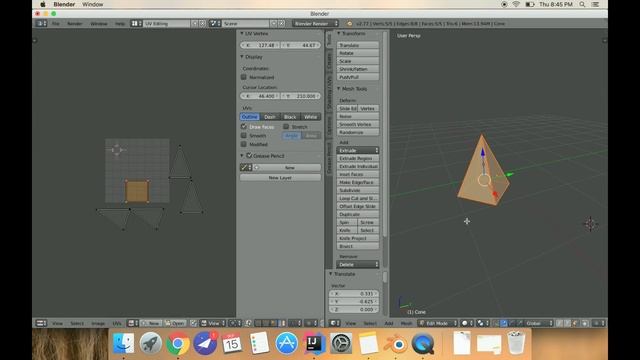The image size is (640, 360).
Task: Open the UVs menu in UV editor header
Action: tap(117, 323)
